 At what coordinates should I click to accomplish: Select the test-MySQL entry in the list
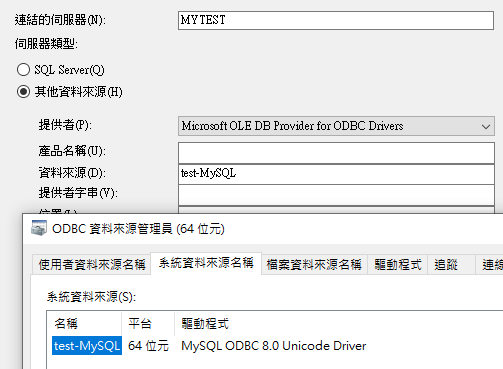click(x=87, y=346)
